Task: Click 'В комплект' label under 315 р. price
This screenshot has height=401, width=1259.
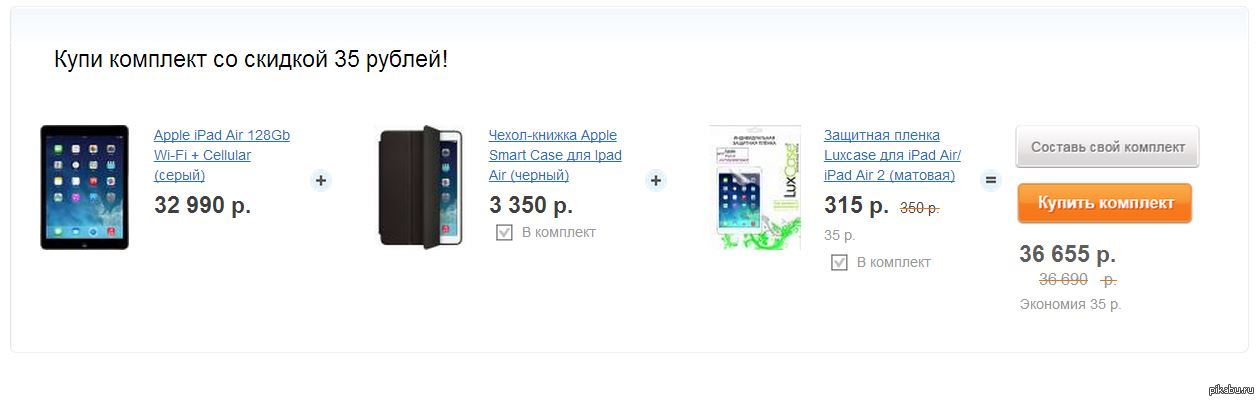Action: coord(894,263)
